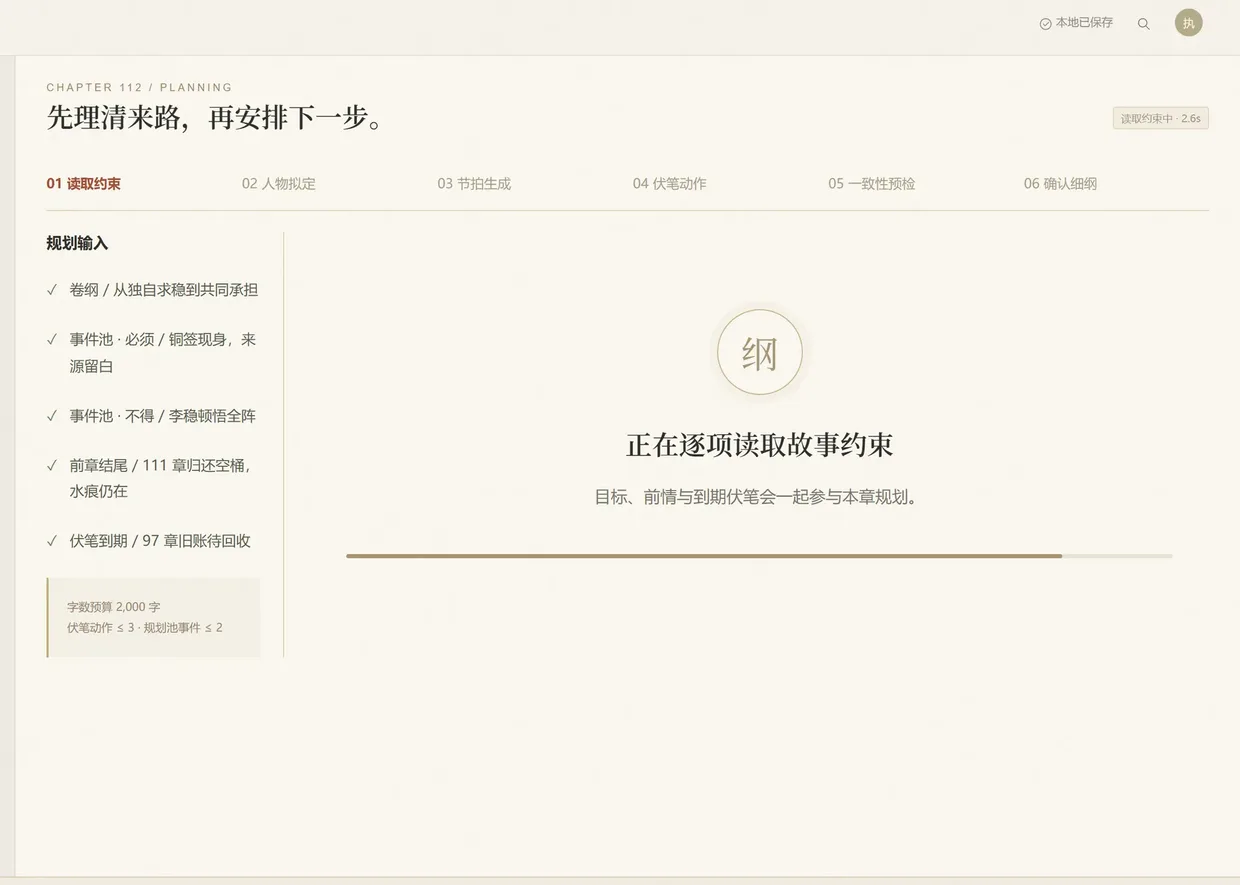Select the 01 读取约束 step tab
Viewport: 1240px width, 885px height.
(84, 184)
